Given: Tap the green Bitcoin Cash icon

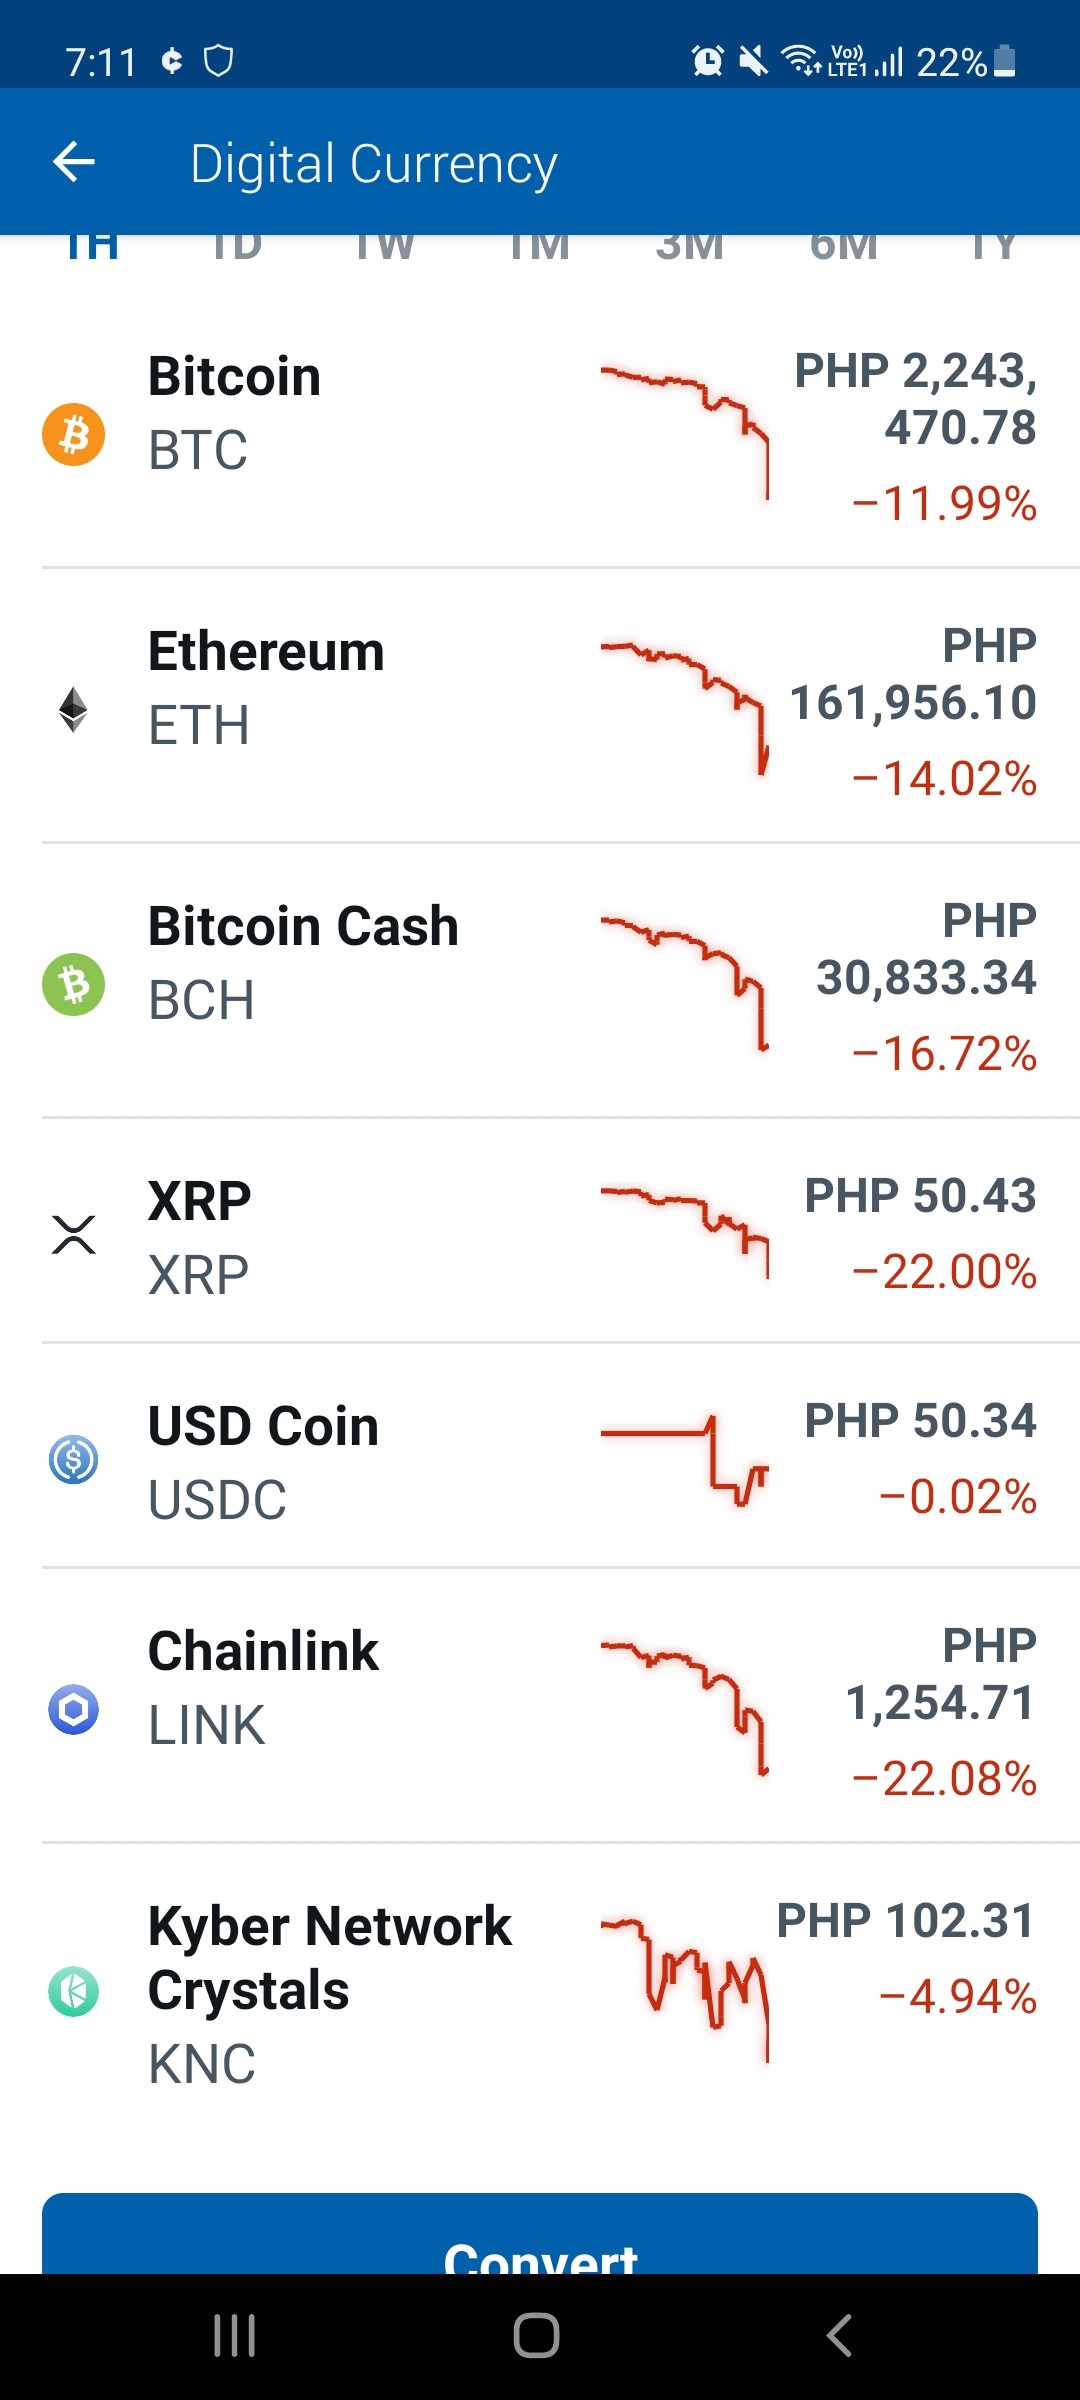Looking at the screenshot, I should [73, 984].
